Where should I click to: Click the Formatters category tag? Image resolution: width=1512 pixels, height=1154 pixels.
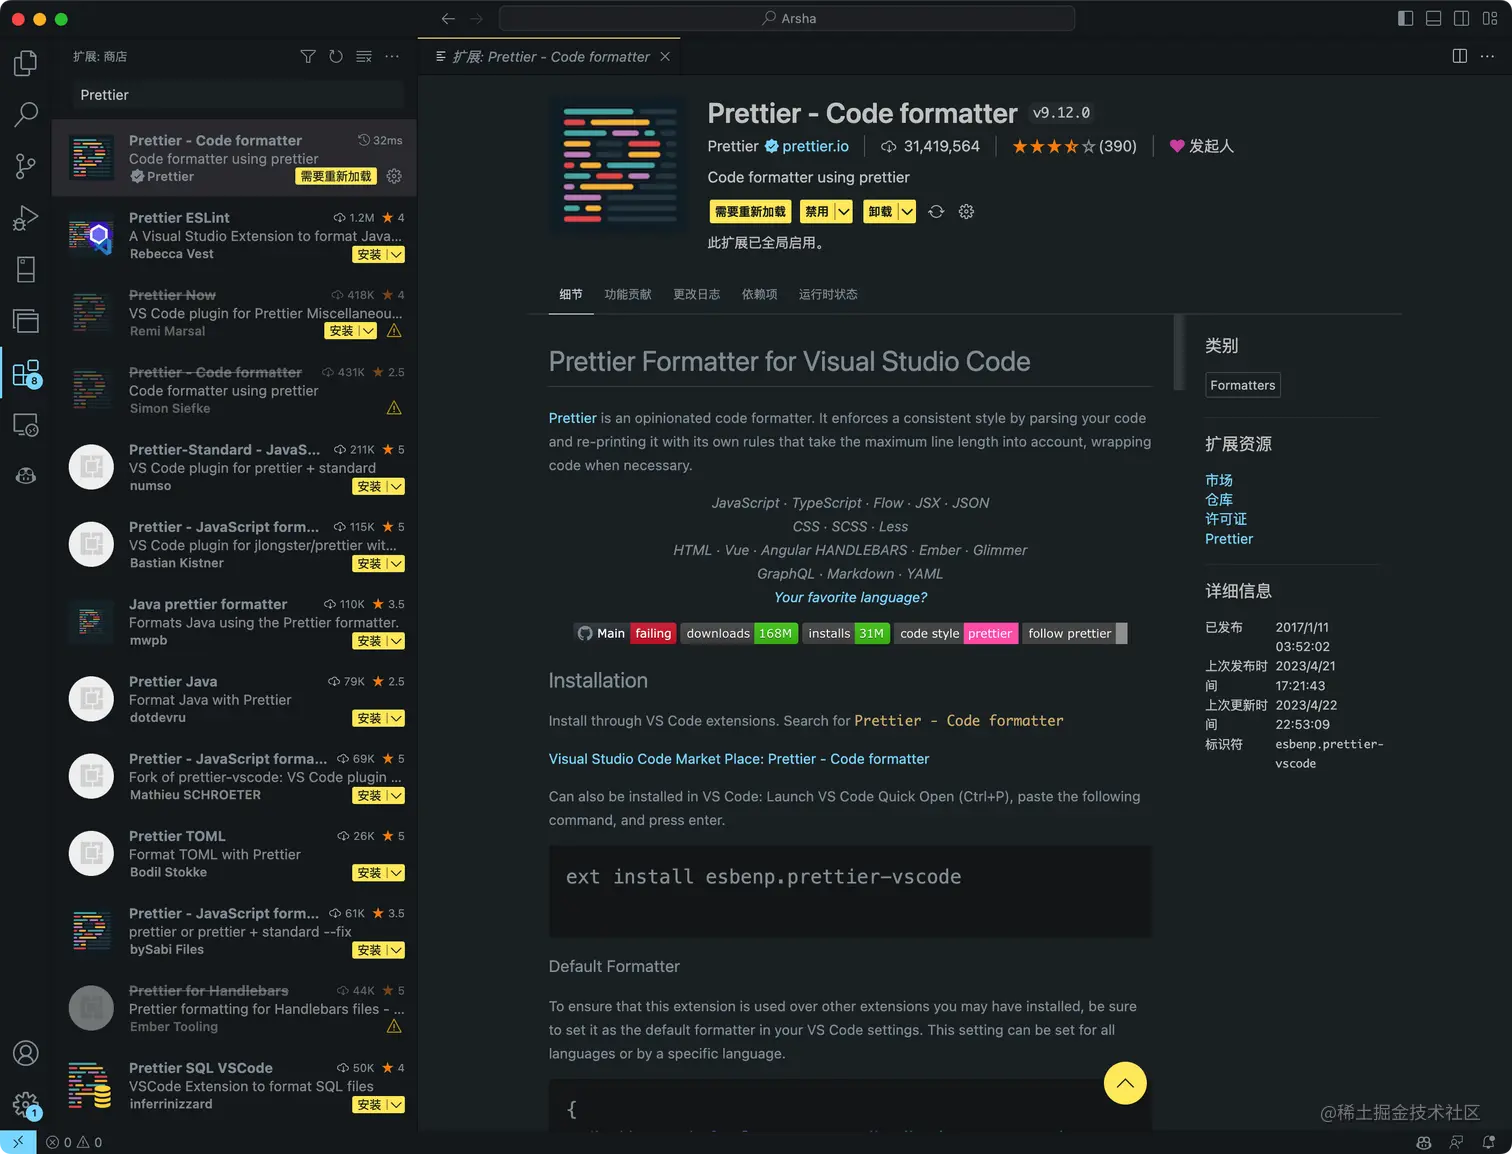1243,385
